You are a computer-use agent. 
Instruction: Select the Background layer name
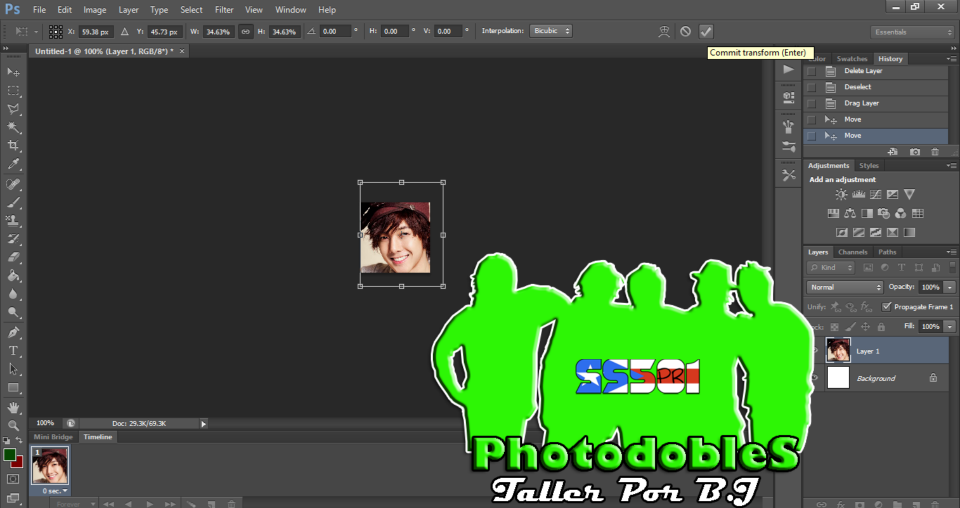tap(876, 378)
